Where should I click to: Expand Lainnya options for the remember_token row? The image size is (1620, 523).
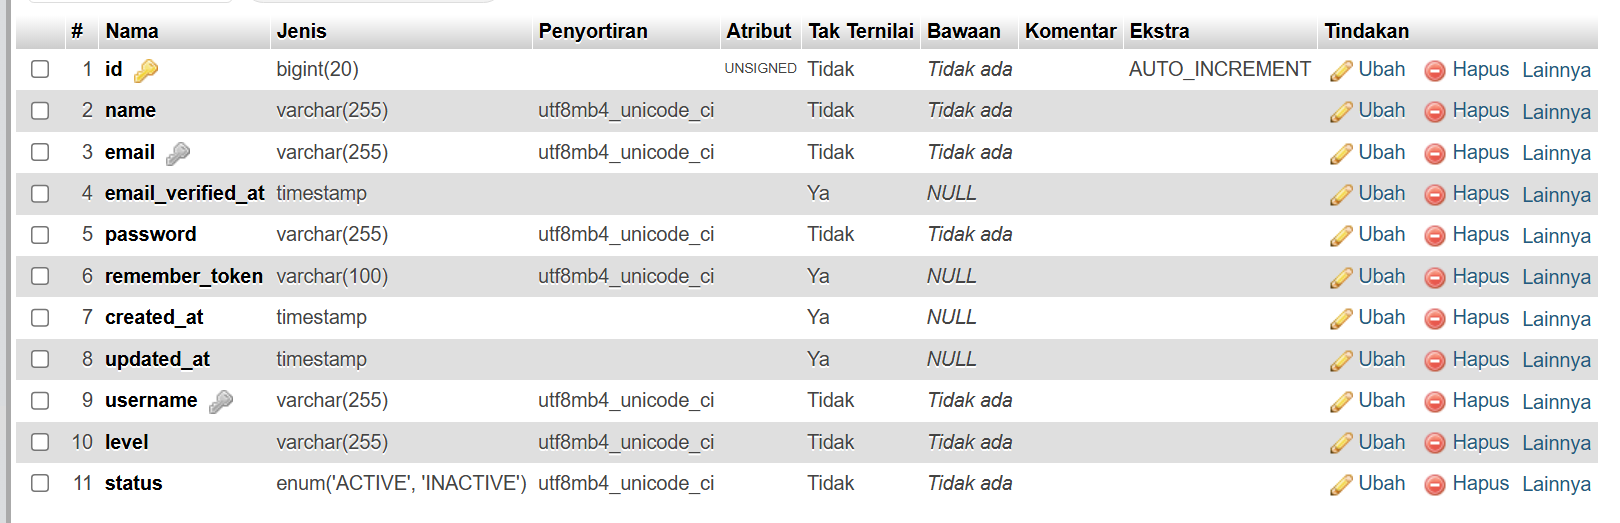1556,277
